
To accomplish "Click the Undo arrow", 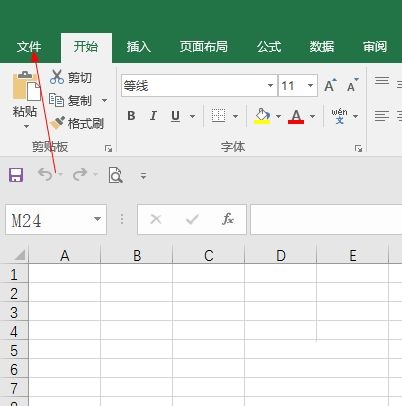I will 45,175.
